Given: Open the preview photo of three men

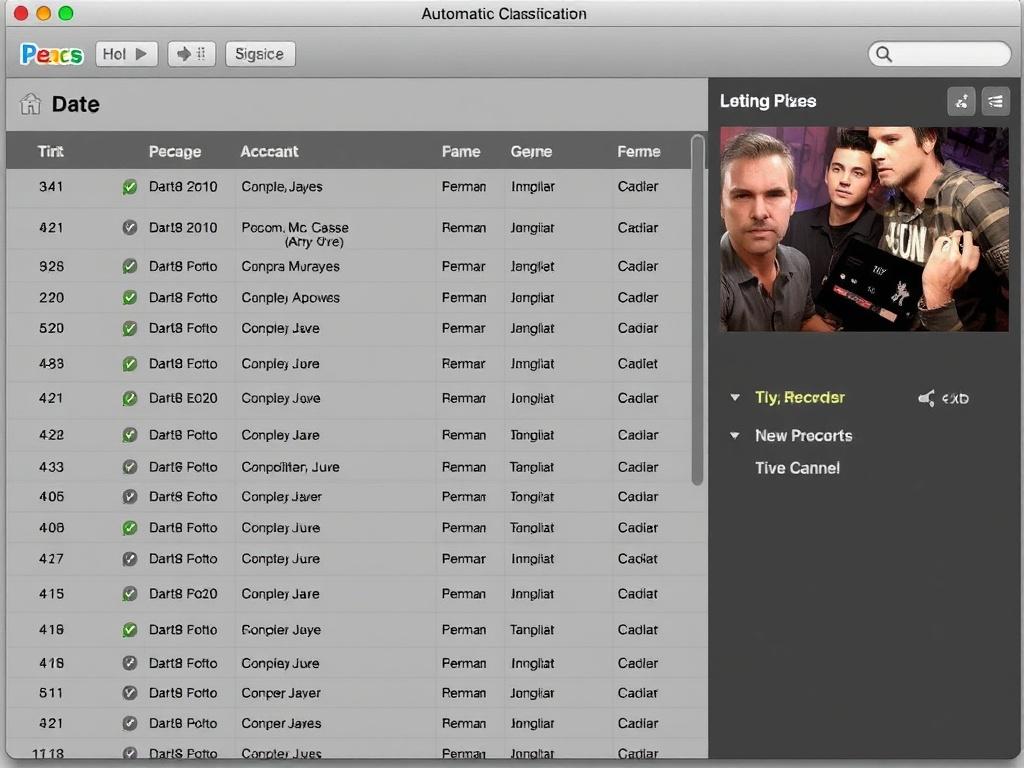Looking at the screenshot, I should [864, 229].
